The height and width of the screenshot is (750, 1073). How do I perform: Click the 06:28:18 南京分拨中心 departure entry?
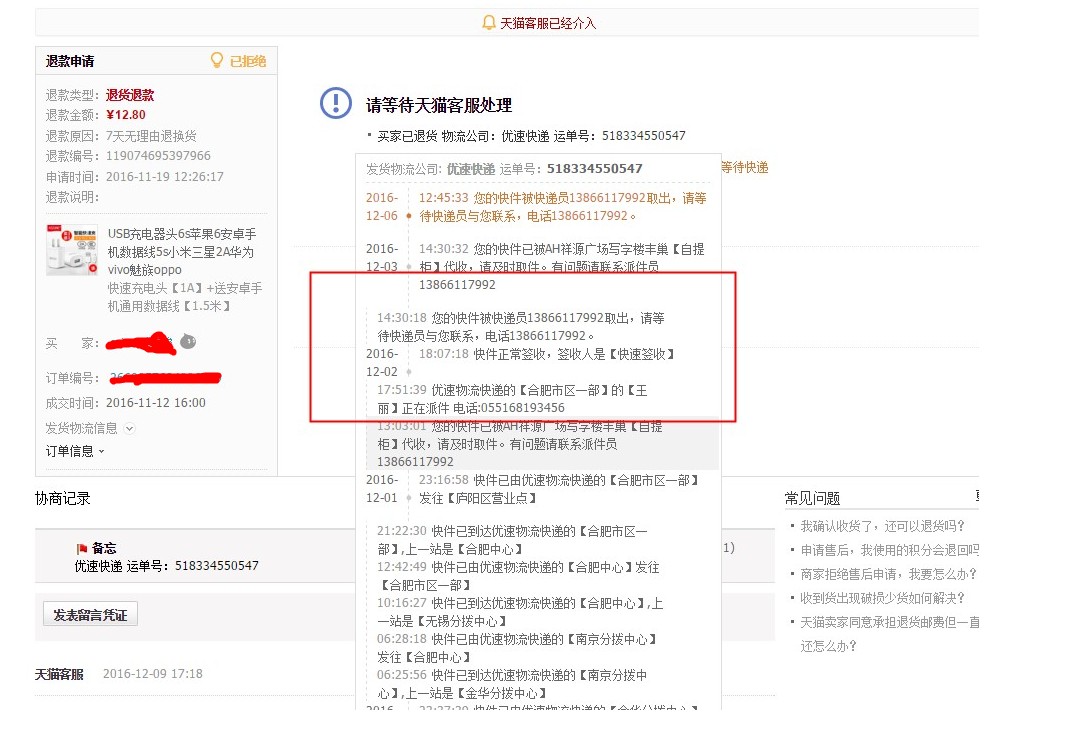tap(517, 648)
